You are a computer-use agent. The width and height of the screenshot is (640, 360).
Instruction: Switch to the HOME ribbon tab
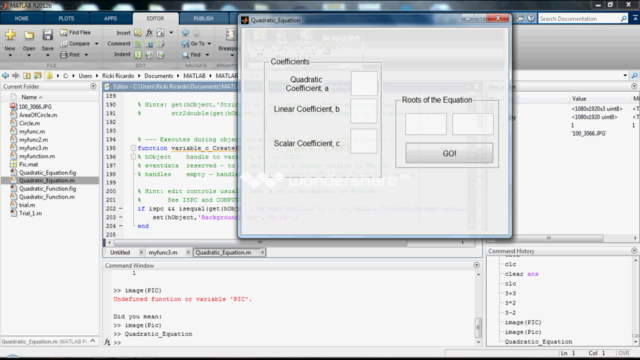[x=22, y=18]
